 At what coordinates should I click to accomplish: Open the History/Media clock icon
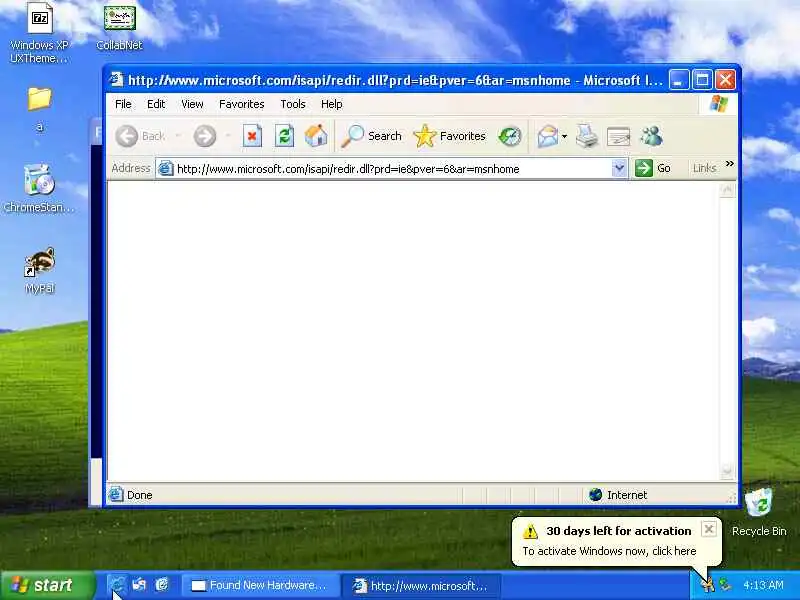[x=509, y=136]
